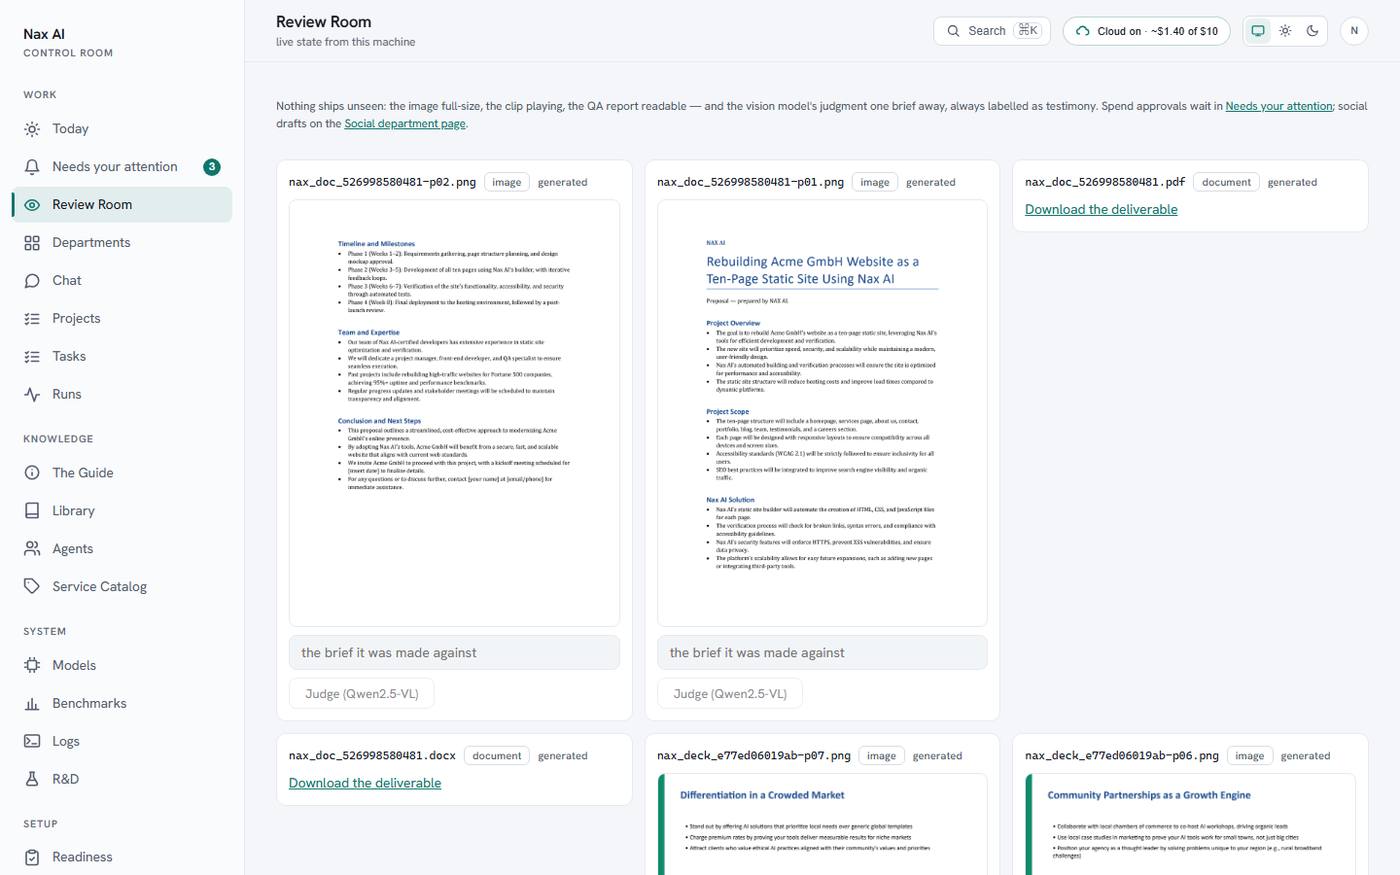Image resolution: width=1400 pixels, height=875 pixels.
Task: Follow the 'Needs your attention' link in the intro text
Action: click(x=1279, y=106)
